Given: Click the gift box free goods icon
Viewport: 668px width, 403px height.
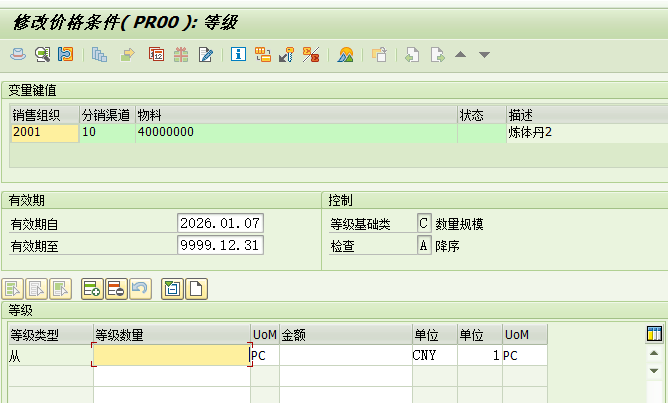Looking at the screenshot, I should coord(181,54).
